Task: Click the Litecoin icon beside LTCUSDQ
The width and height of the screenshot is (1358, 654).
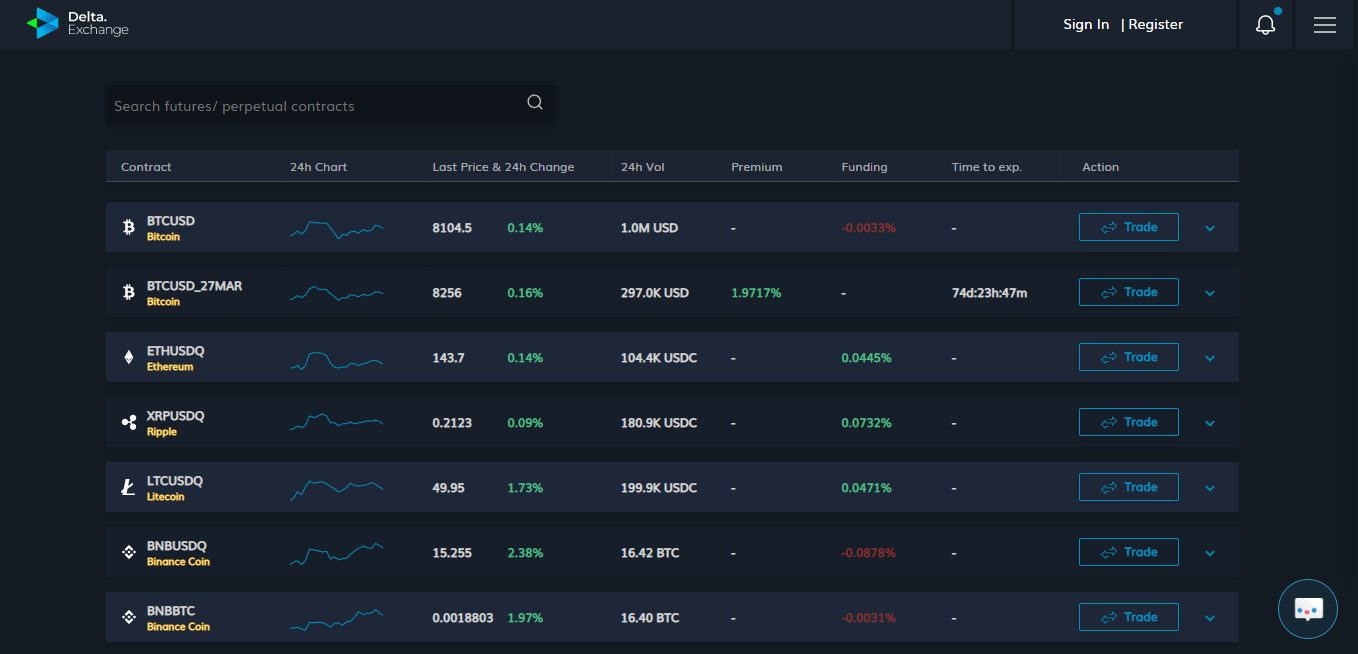Action: pos(128,488)
